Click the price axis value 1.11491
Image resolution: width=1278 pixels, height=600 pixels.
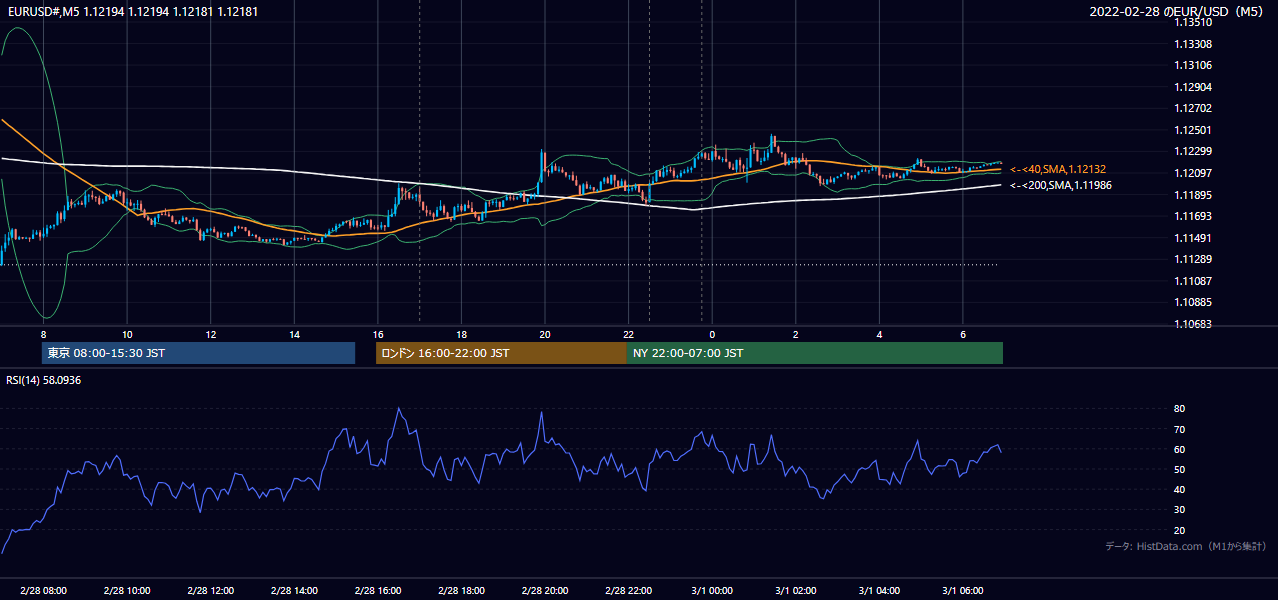(x=1193, y=238)
